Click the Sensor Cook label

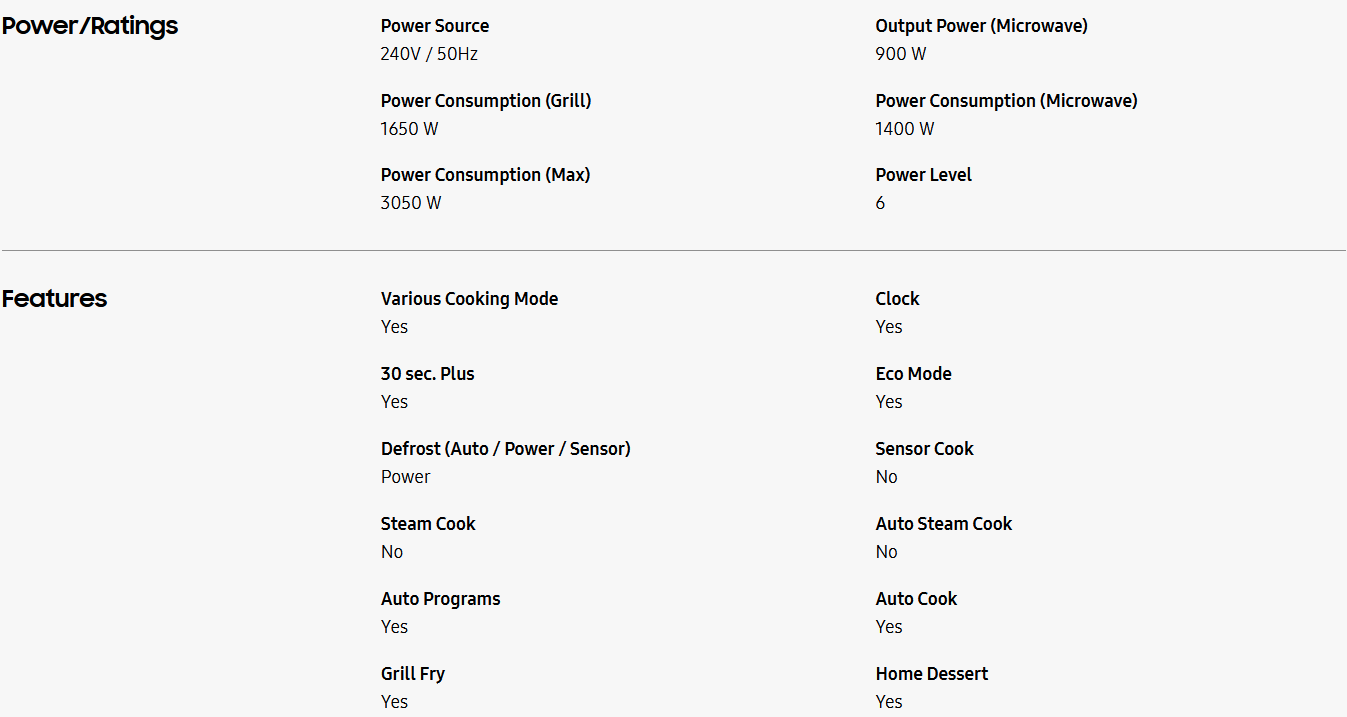[x=924, y=449]
